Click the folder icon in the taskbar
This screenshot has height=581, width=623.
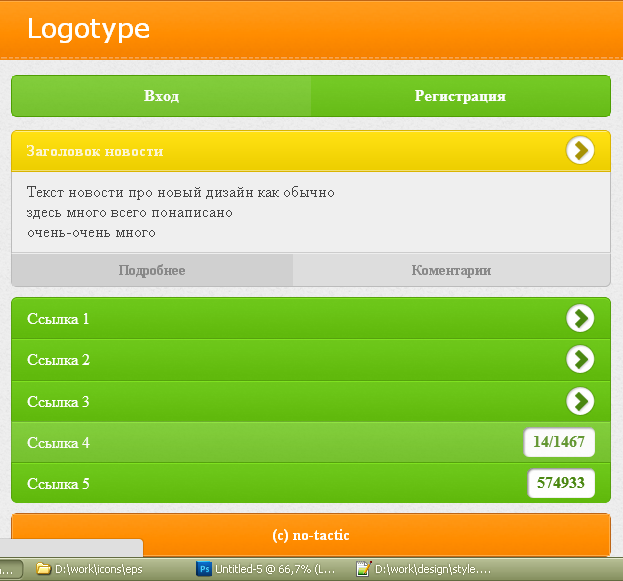click(x=43, y=569)
